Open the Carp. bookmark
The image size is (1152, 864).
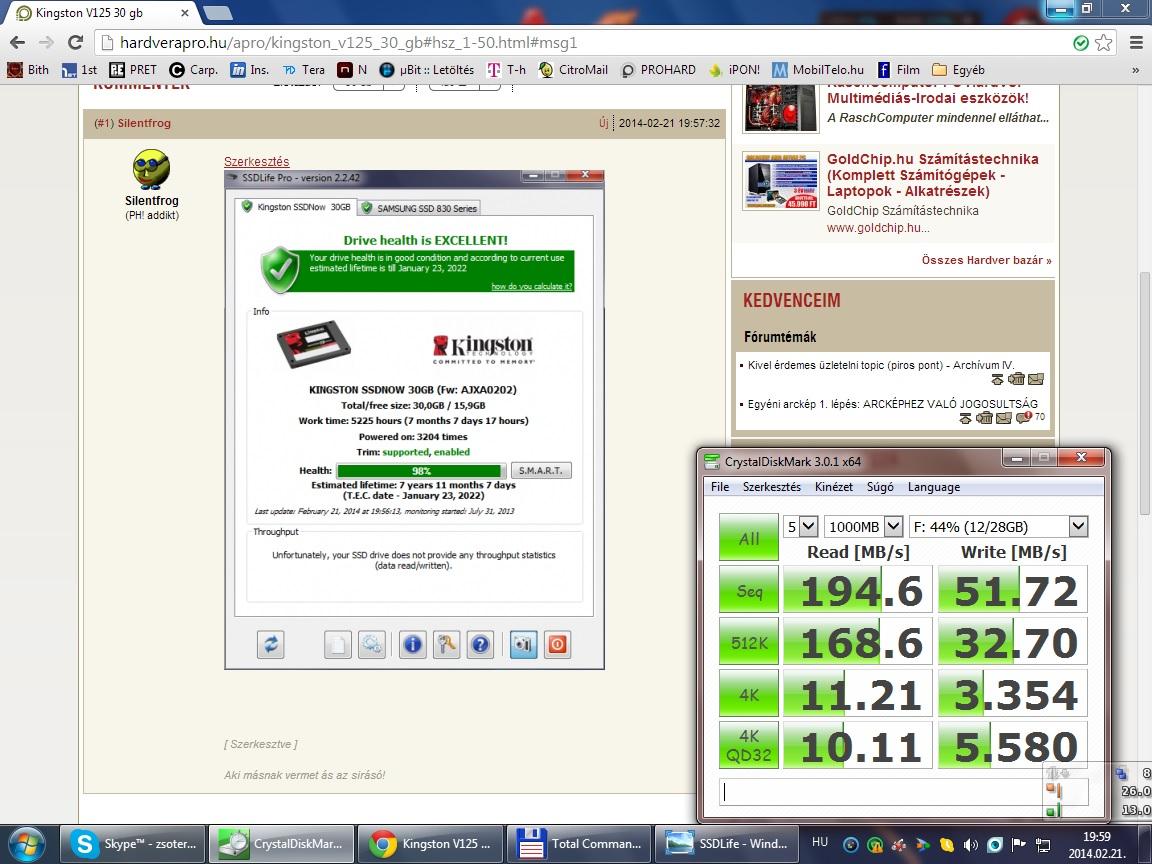pos(194,70)
